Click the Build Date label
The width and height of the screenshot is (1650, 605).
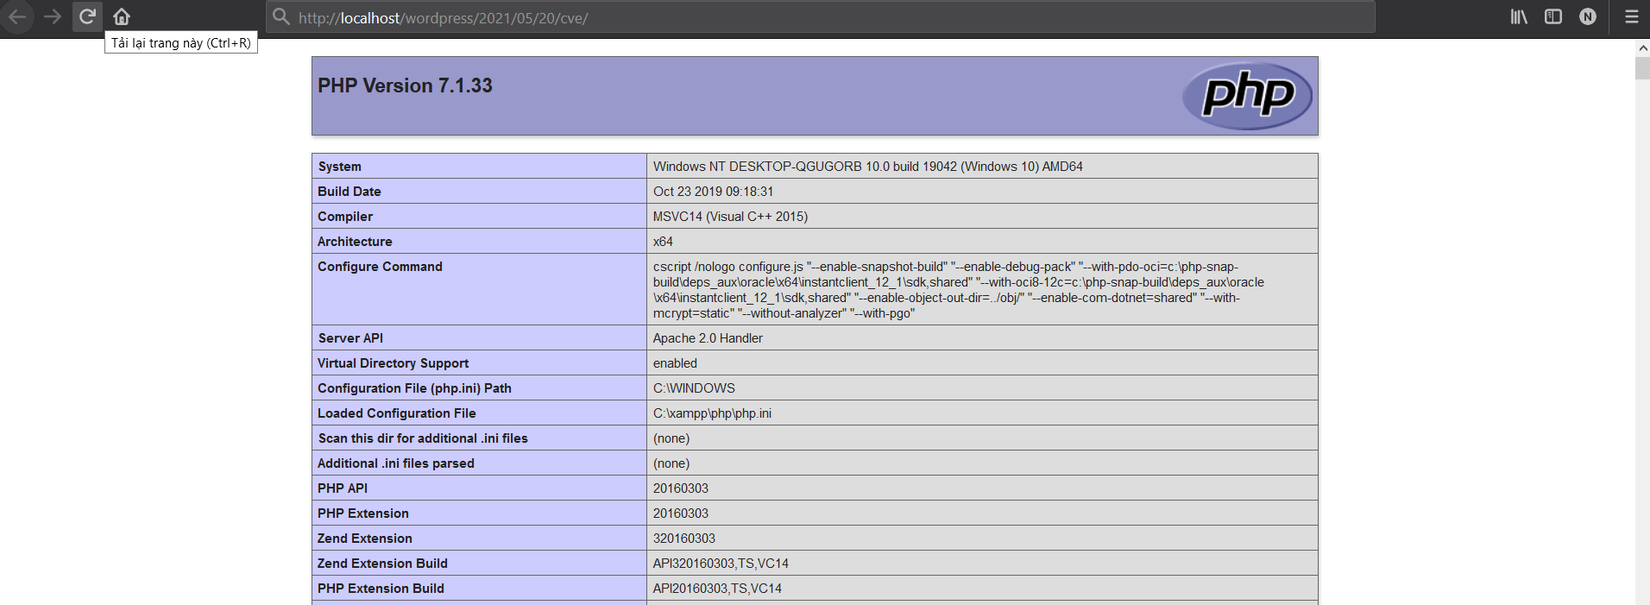coord(349,192)
